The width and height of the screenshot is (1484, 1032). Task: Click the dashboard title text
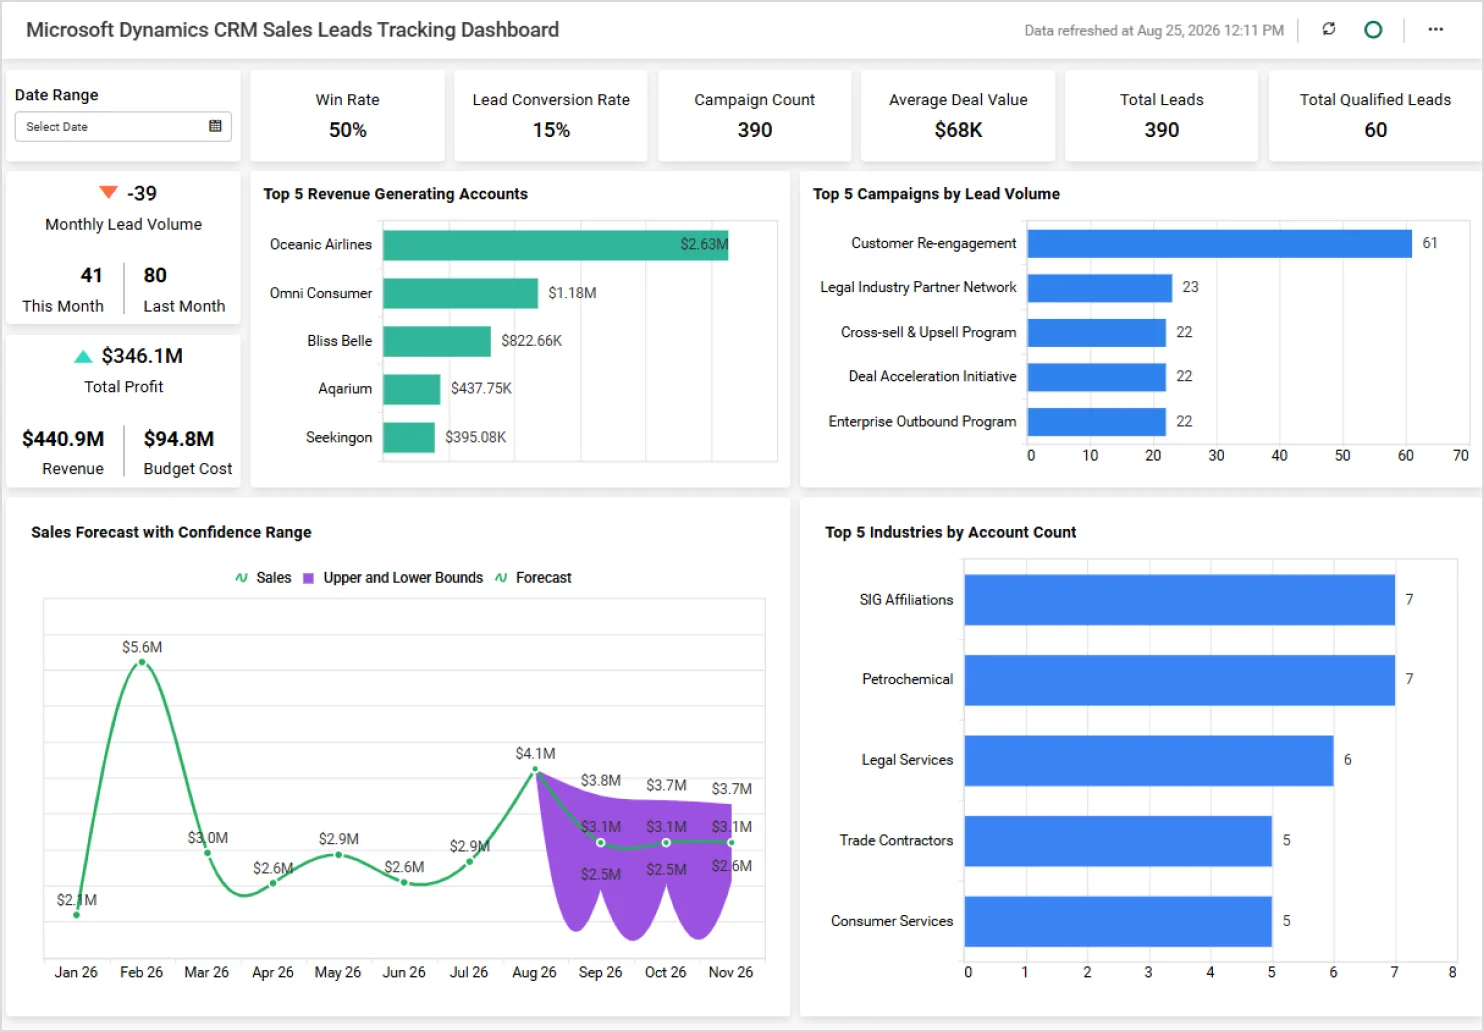292,30
